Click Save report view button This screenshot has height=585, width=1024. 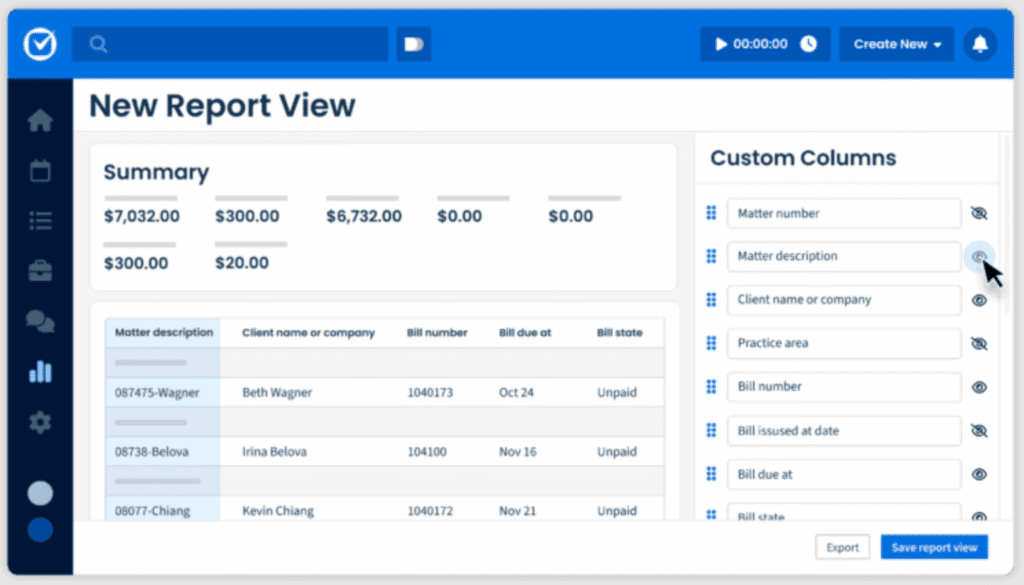pyautogui.click(x=934, y=547)
